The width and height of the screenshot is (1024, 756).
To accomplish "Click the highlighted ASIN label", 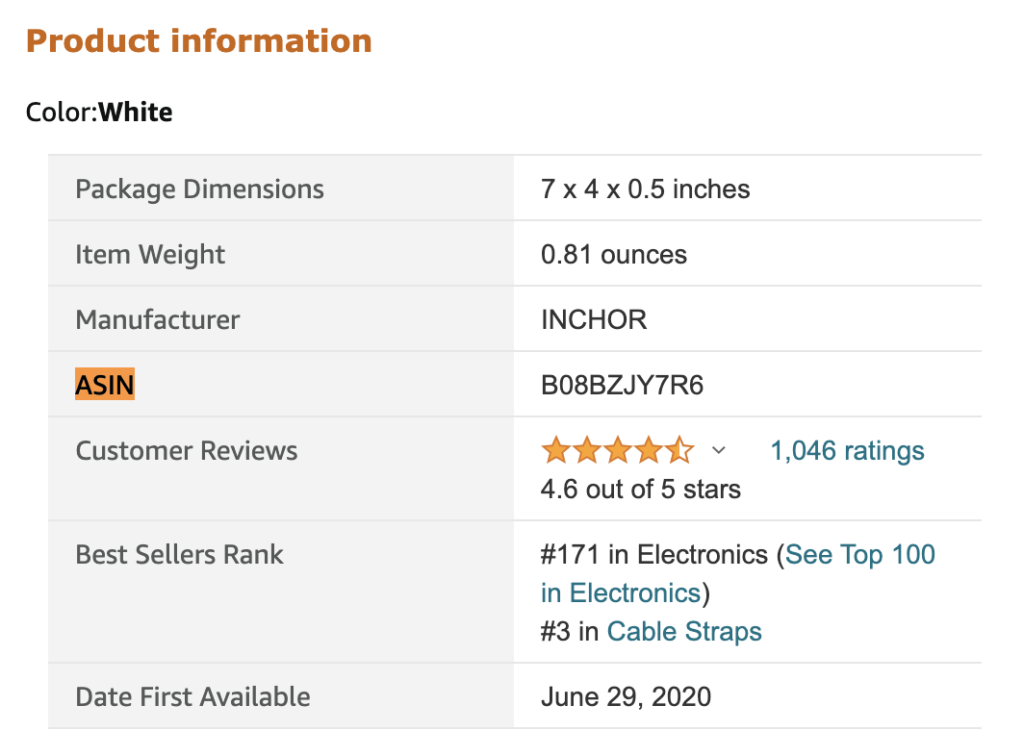I will click(105, 385).
